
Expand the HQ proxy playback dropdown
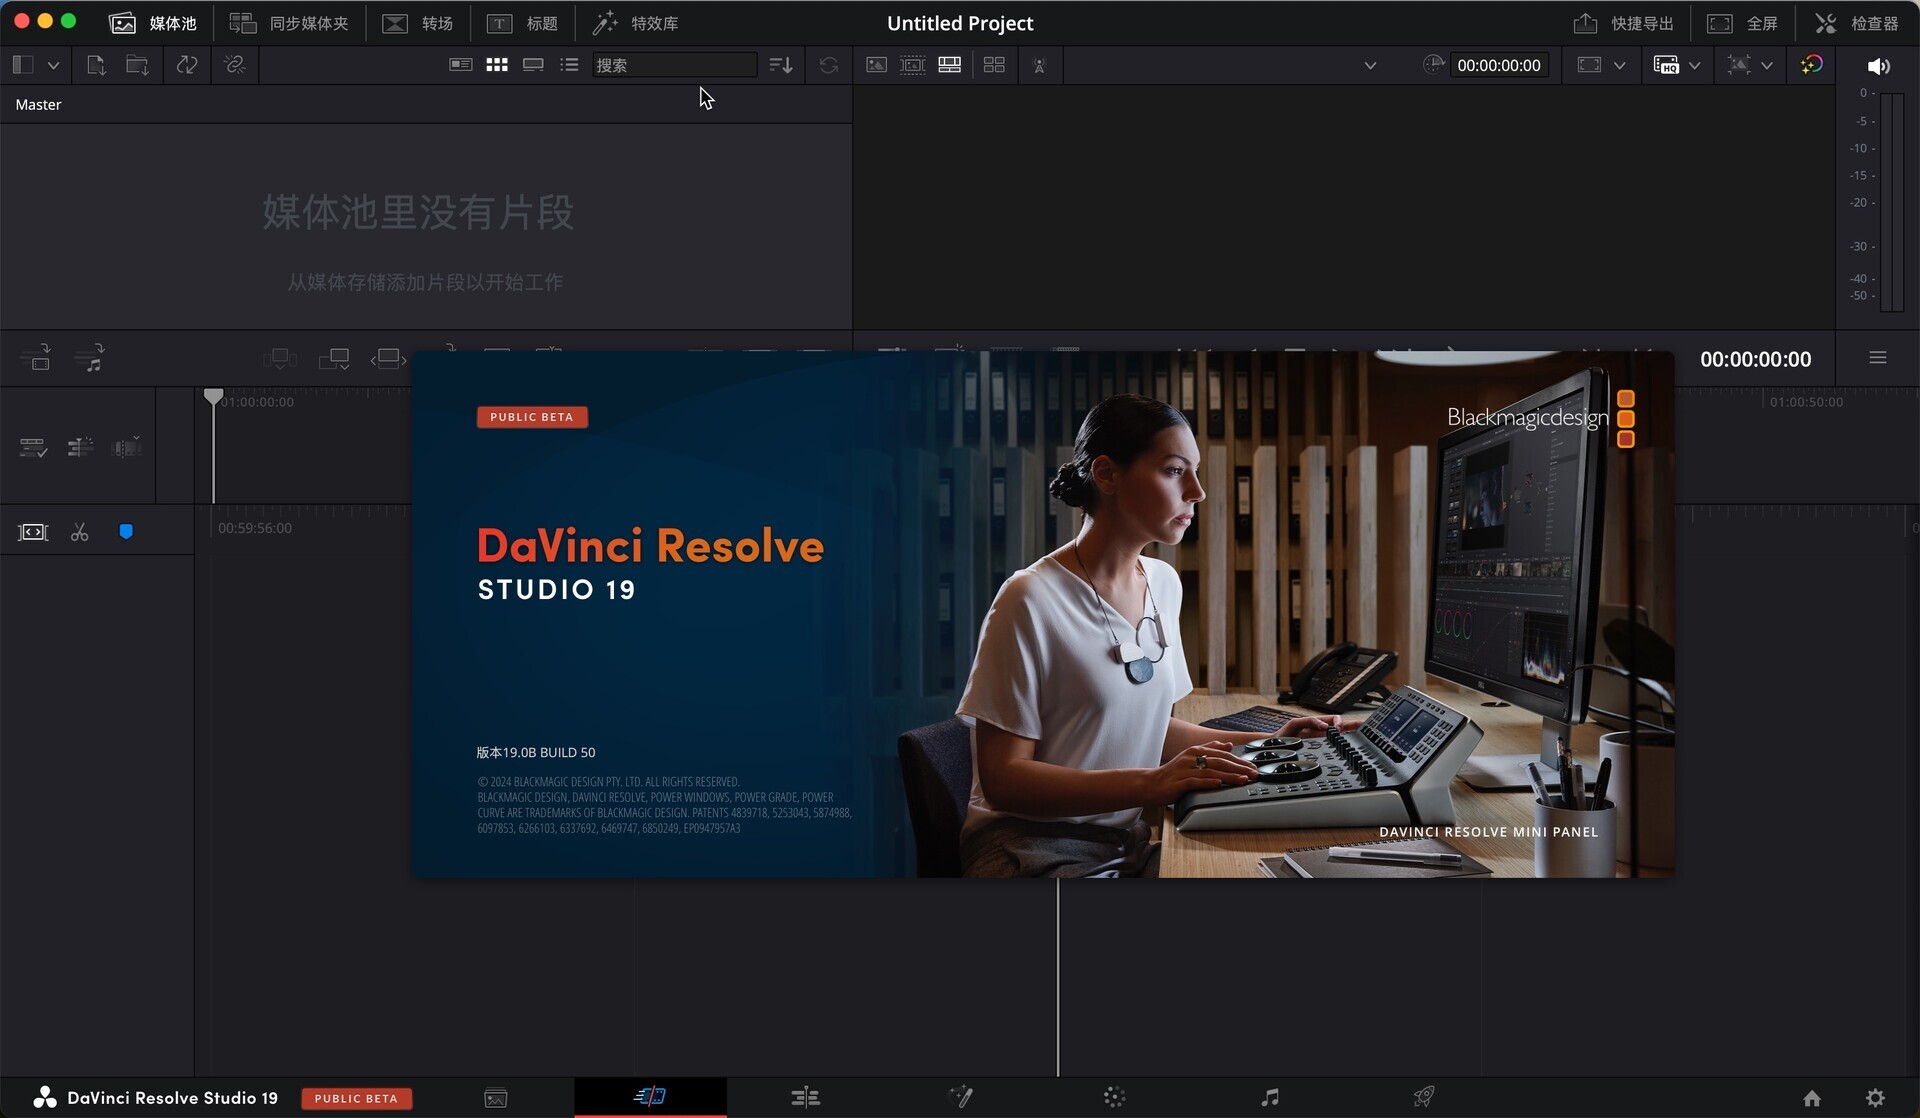click(x=1694, y=65)
